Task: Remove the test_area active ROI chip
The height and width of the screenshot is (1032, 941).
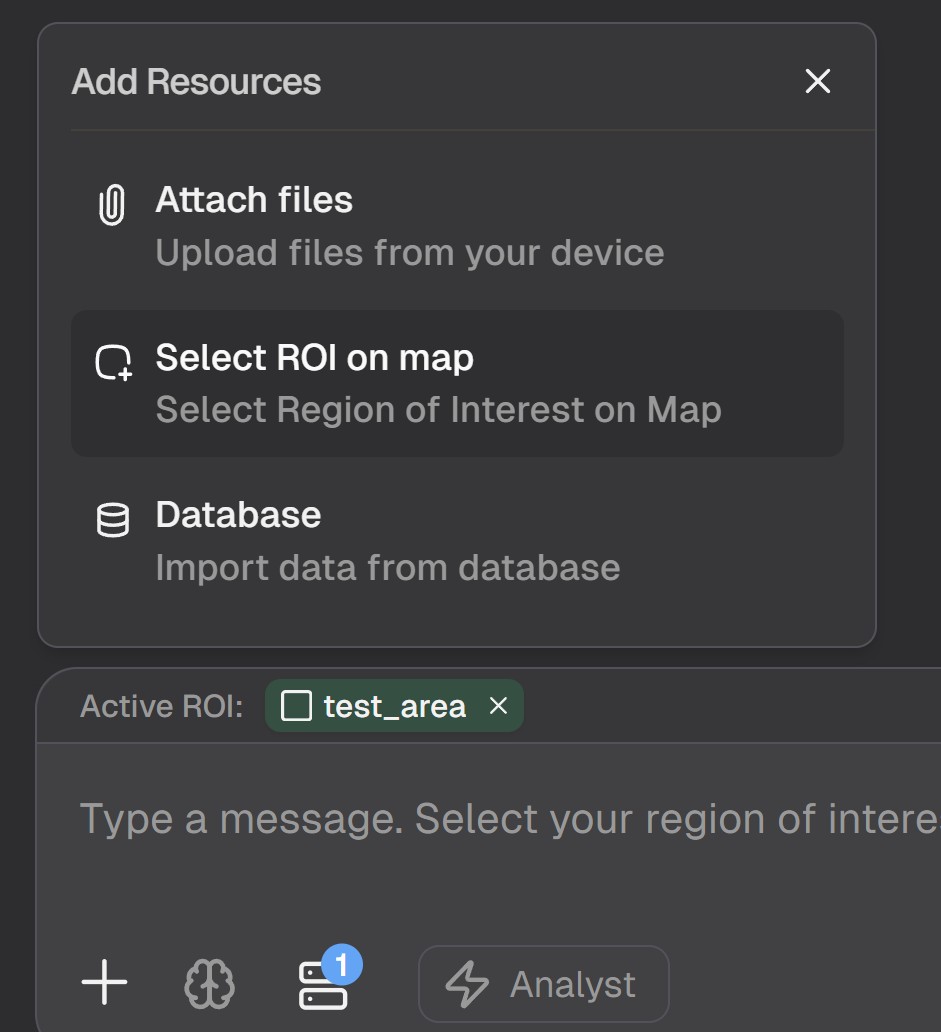Action: click(x=498, y=706)
